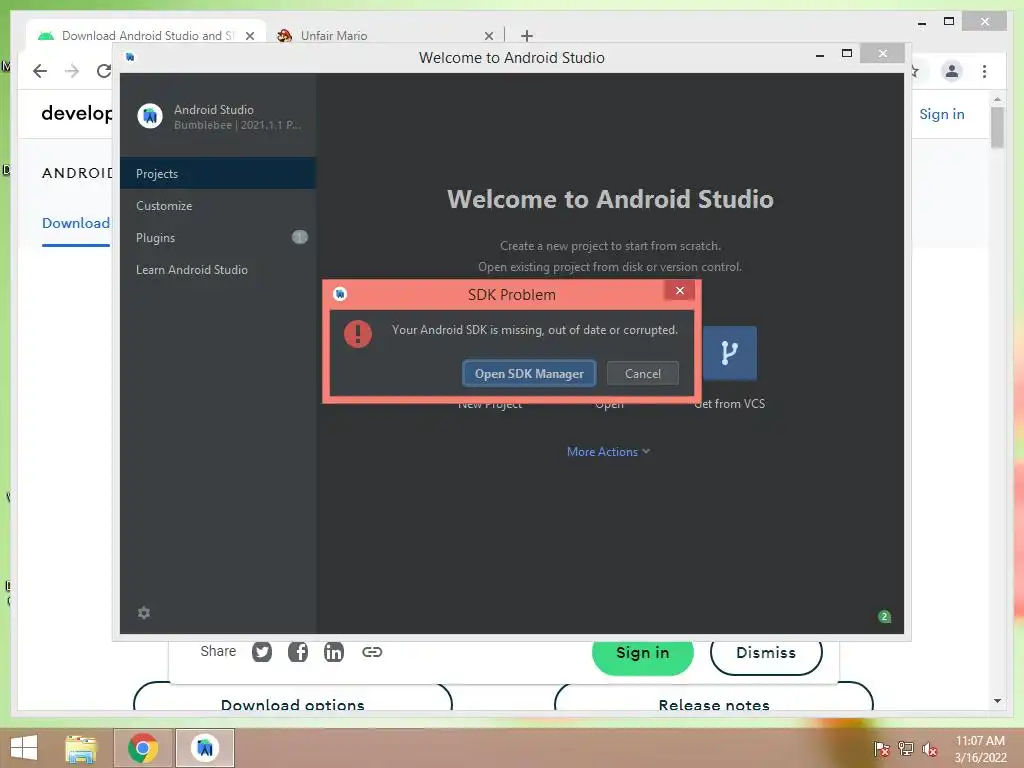Click Get from VCS branch icon

coord(729,353)
